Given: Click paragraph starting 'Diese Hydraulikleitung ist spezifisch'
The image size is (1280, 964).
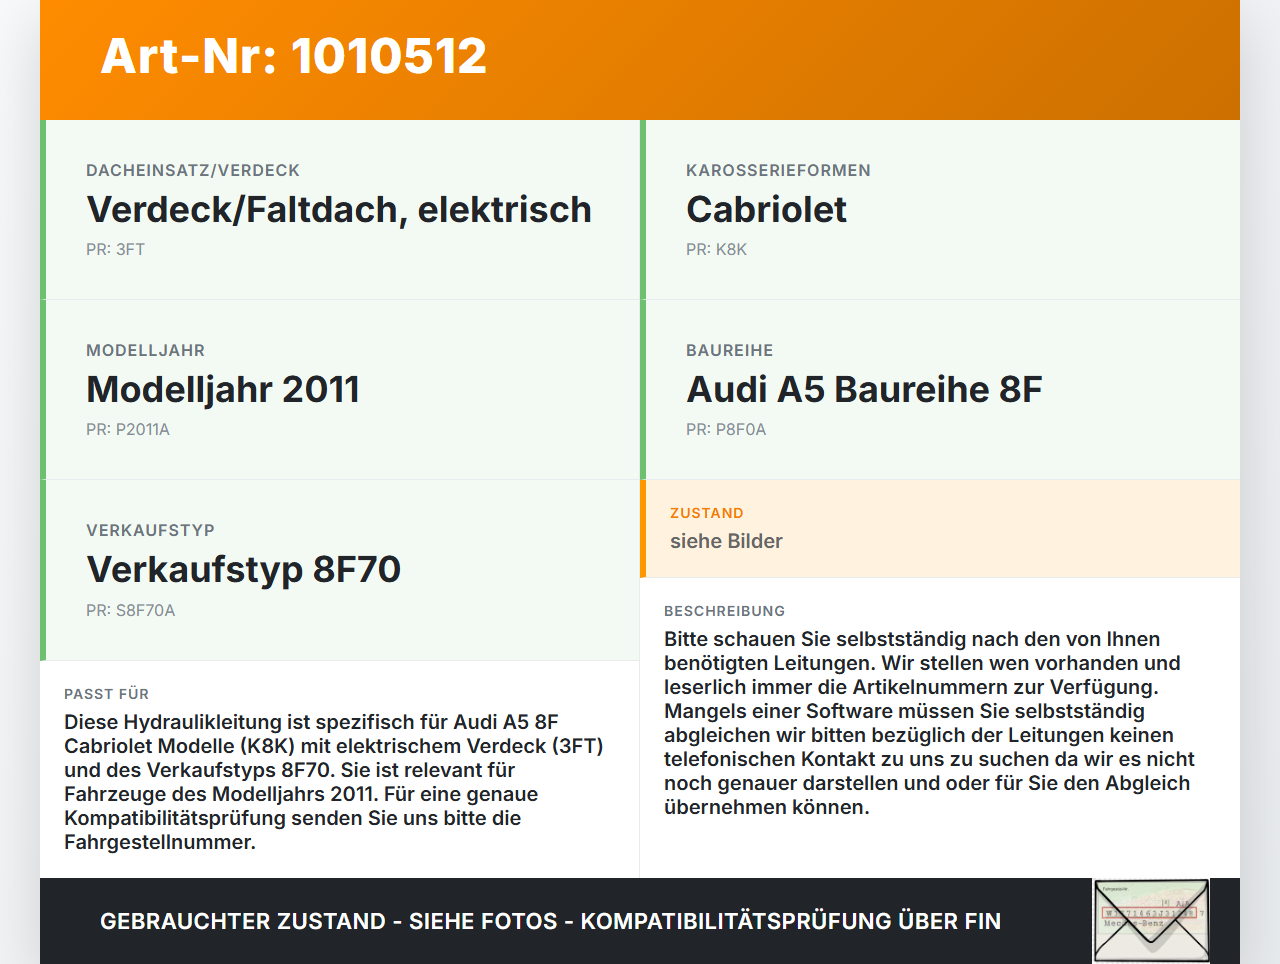Looking at the screenshot, I should (334, 782).
